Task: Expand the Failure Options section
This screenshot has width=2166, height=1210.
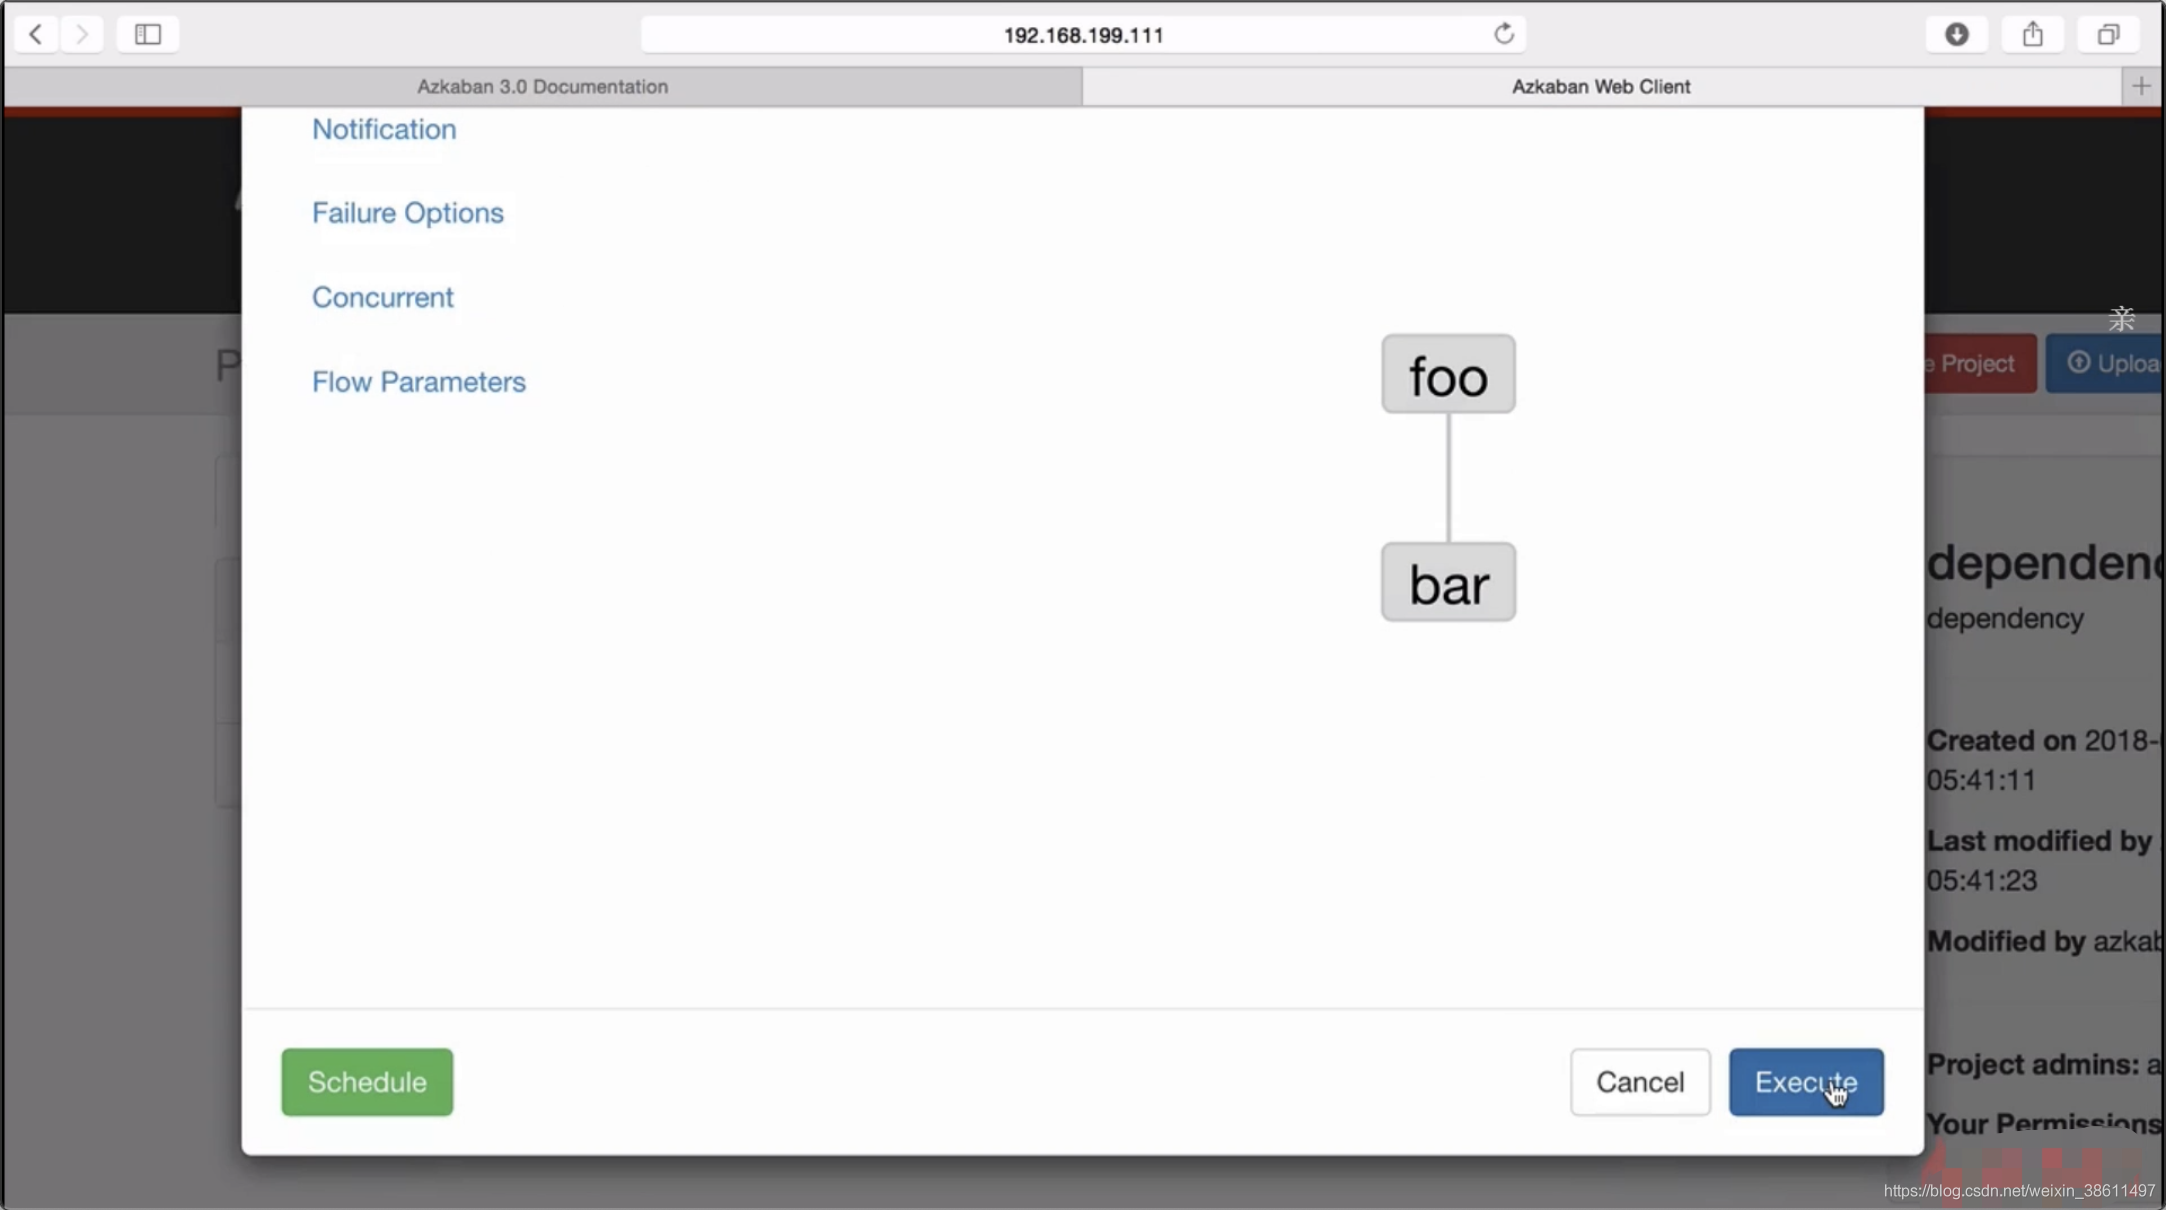Action: [406, 213]
